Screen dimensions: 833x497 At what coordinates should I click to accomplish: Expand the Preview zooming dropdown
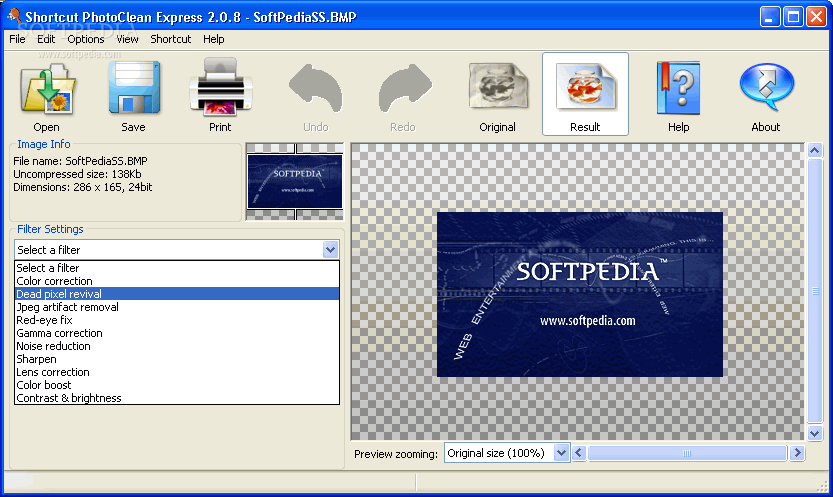click(x=561, y=453)
